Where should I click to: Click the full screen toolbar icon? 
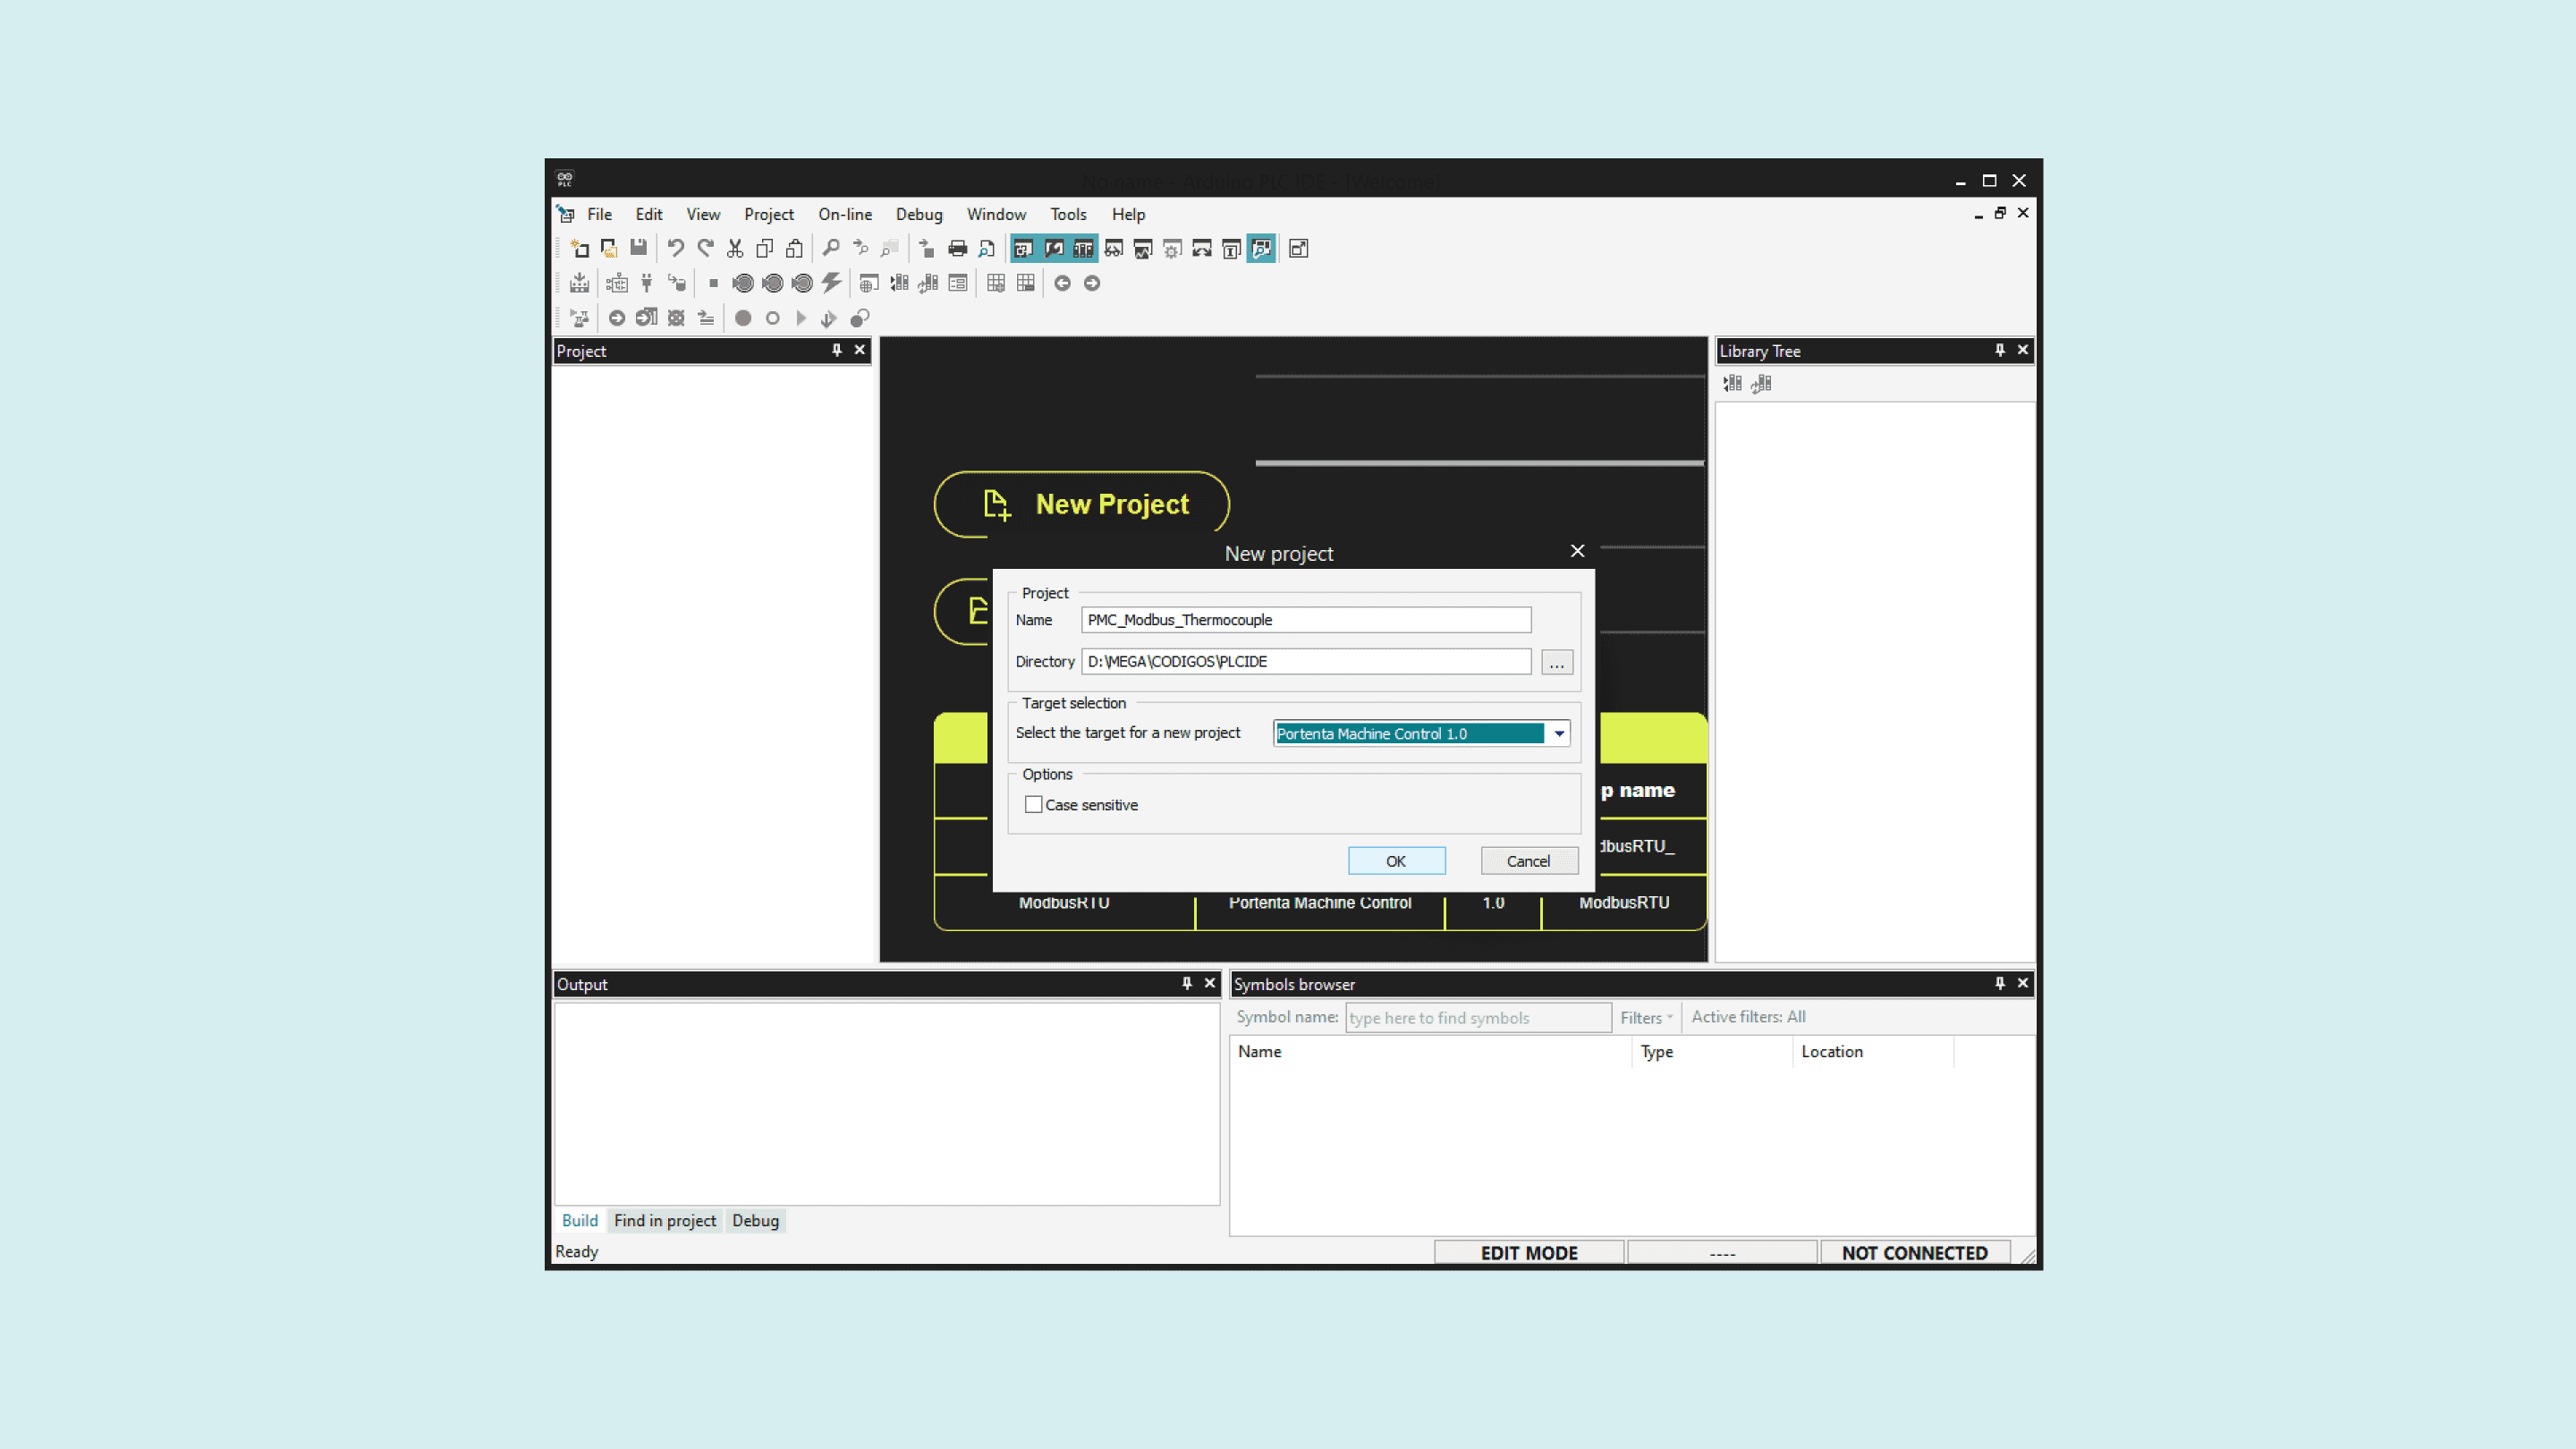1298,249
